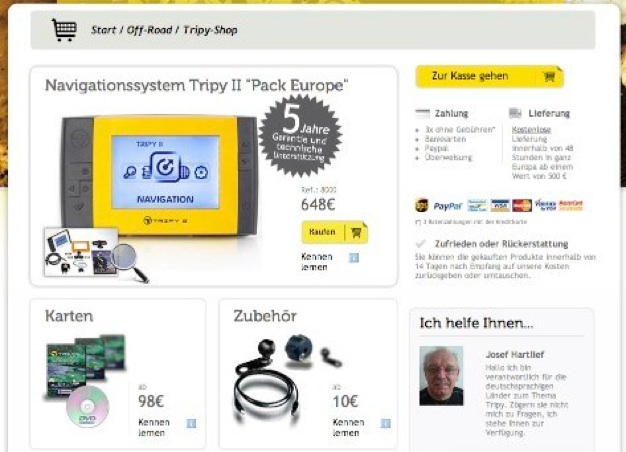Image resolution: width=626 pixels, height=452 pixels.
Task: Click the info icon in Zubehör box
Action: coord(386,423)
